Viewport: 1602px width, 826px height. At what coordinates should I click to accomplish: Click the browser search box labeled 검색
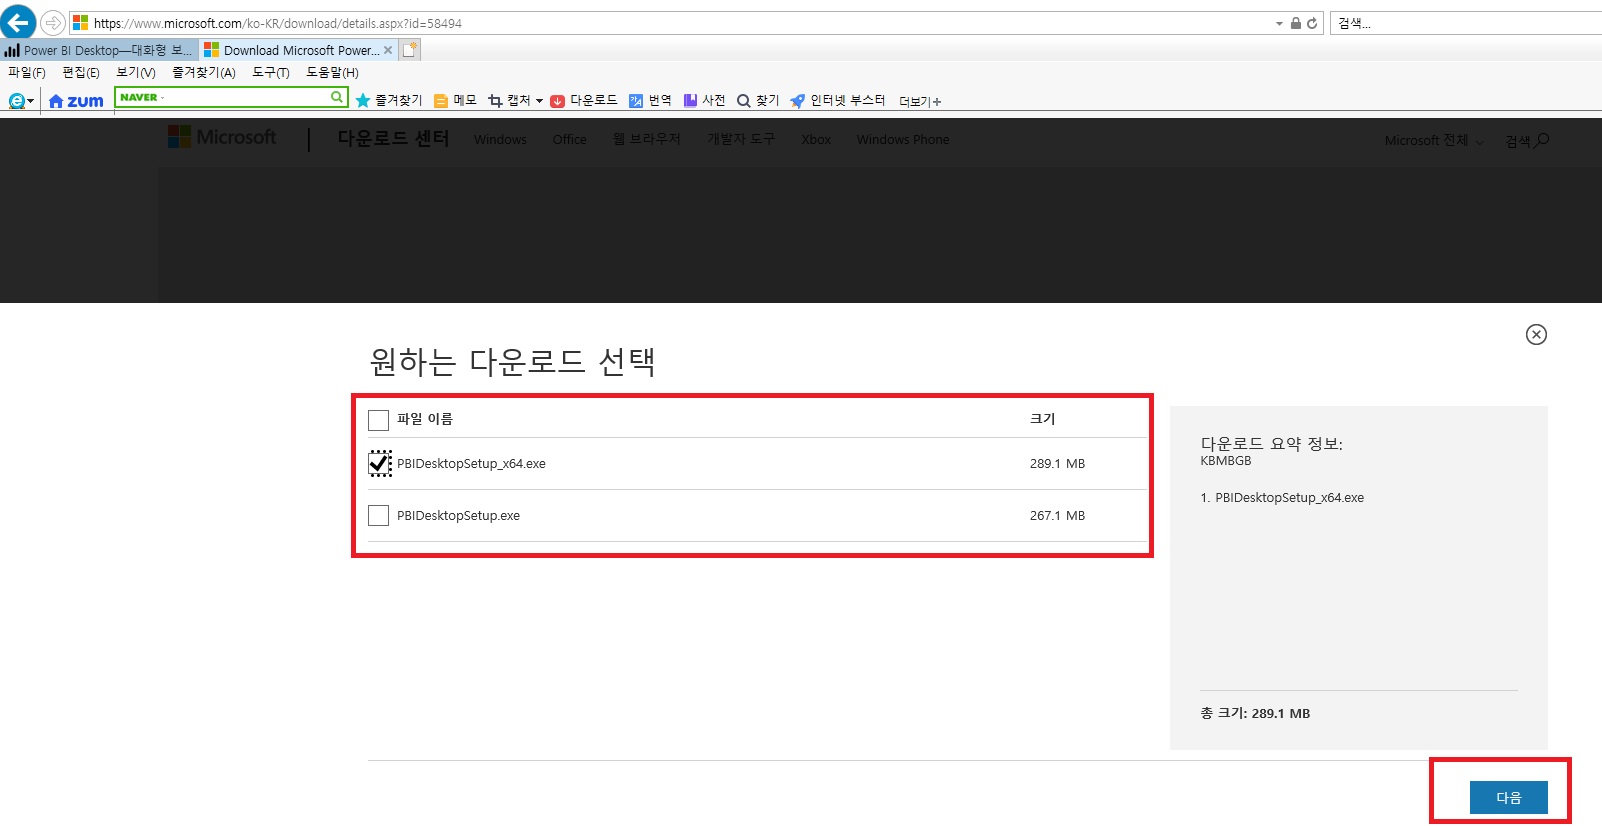(1466, 23)
